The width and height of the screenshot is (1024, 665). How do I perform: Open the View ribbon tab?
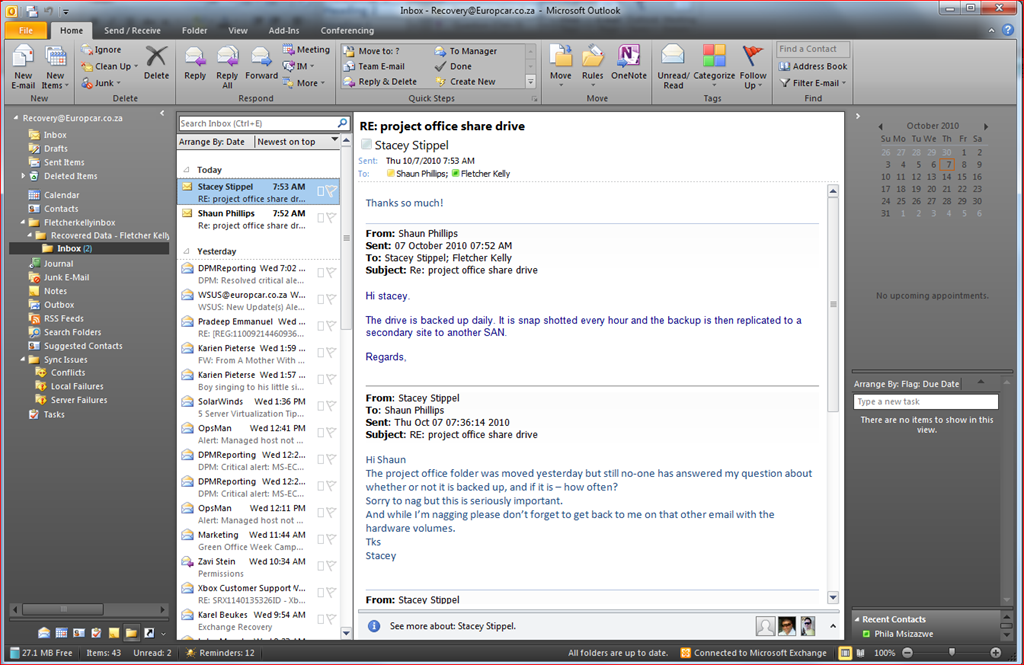click(x=238, y=31)
